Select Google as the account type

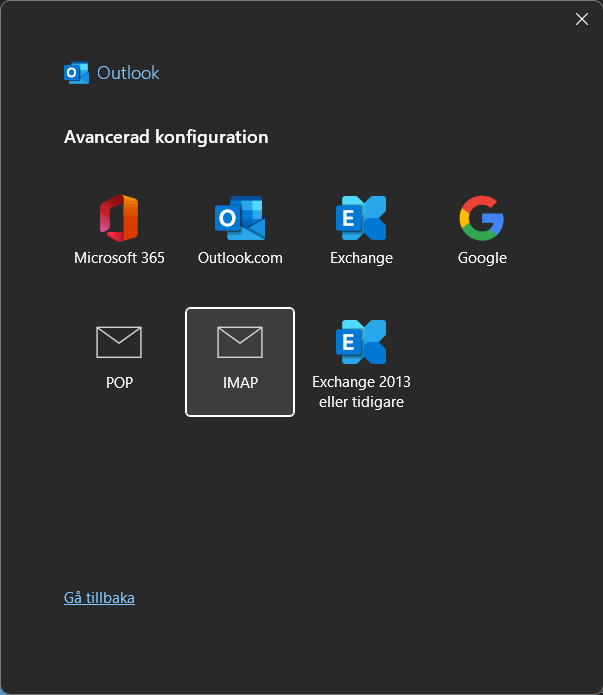482,230
